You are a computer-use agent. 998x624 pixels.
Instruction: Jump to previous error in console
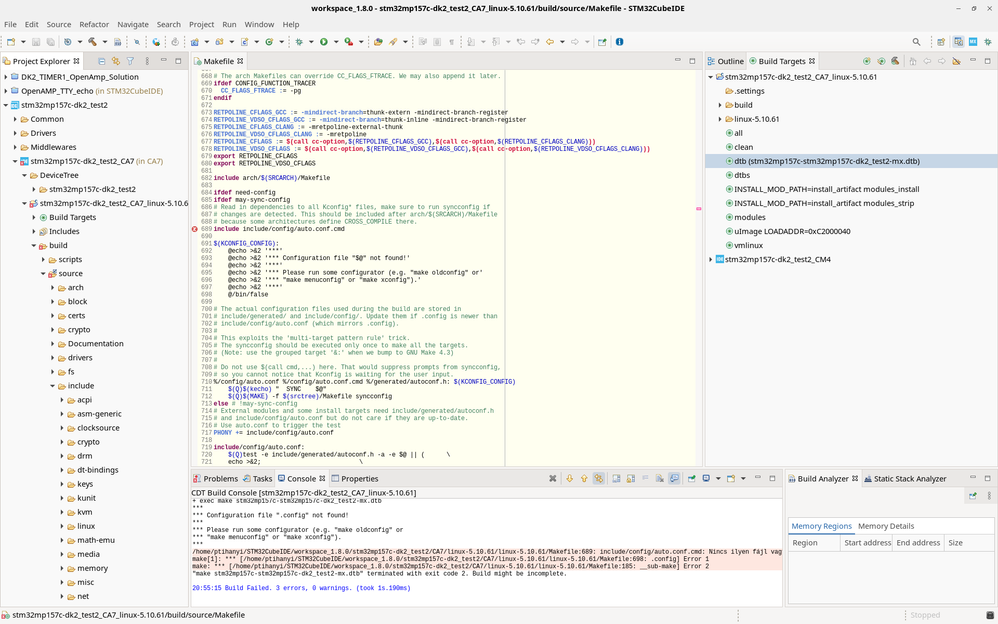click(x=584, y=479)
